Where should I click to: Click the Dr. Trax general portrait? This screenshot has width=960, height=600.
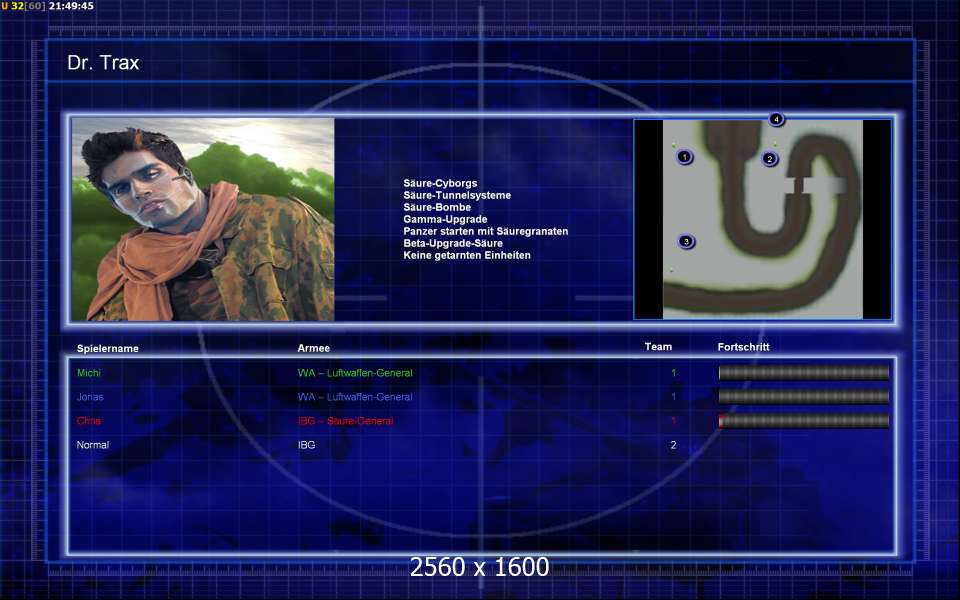tap(203, 220)
